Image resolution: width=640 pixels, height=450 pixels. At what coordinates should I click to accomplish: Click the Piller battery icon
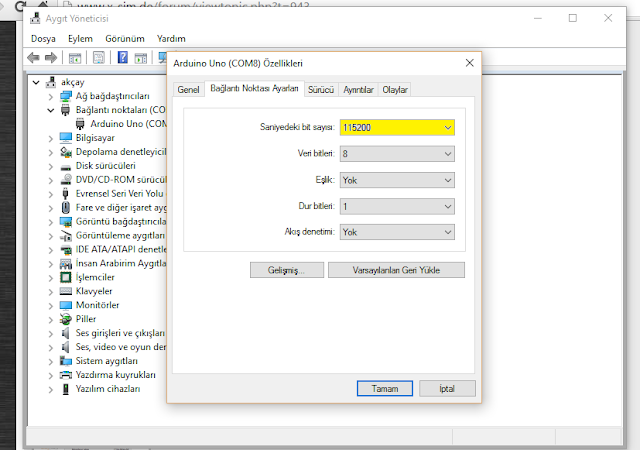(x=66, y=319)
